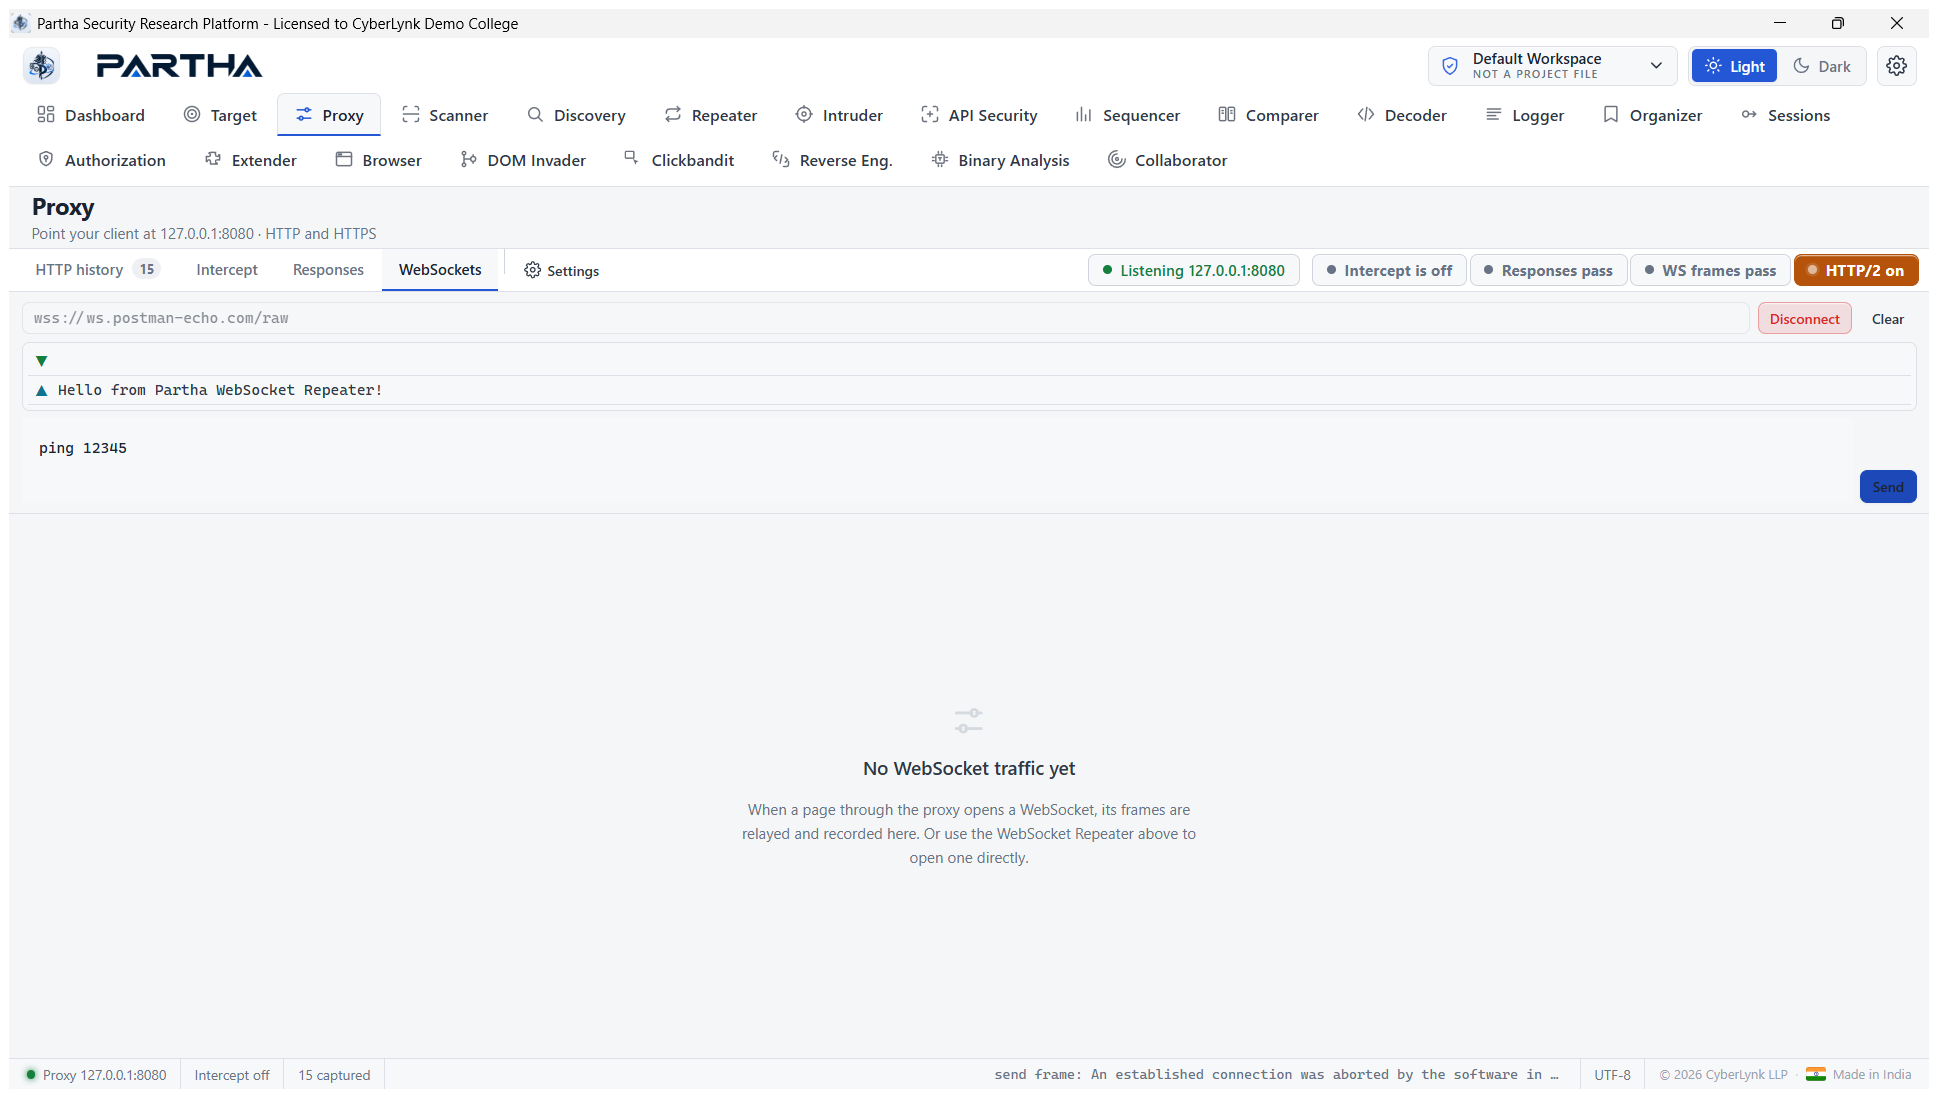Click UTF-8 encoding indicator
This screenshot has width=1938, height=1098.
tap(1612, 1075)
